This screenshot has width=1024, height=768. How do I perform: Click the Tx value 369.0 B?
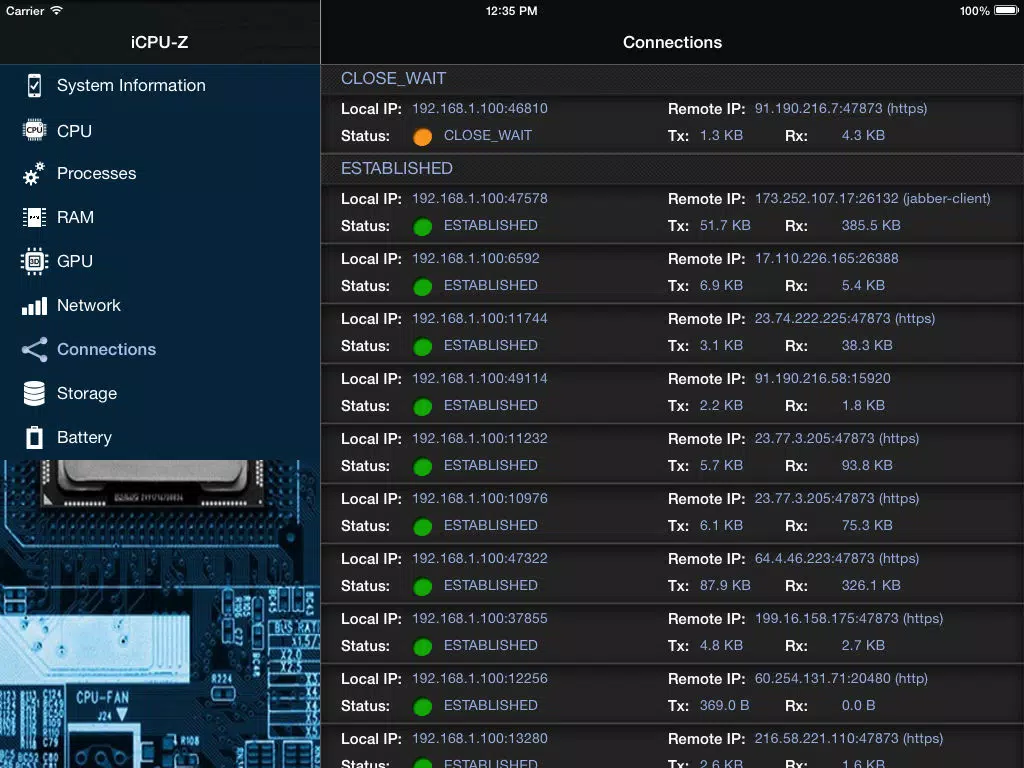[x=724, y=707]
